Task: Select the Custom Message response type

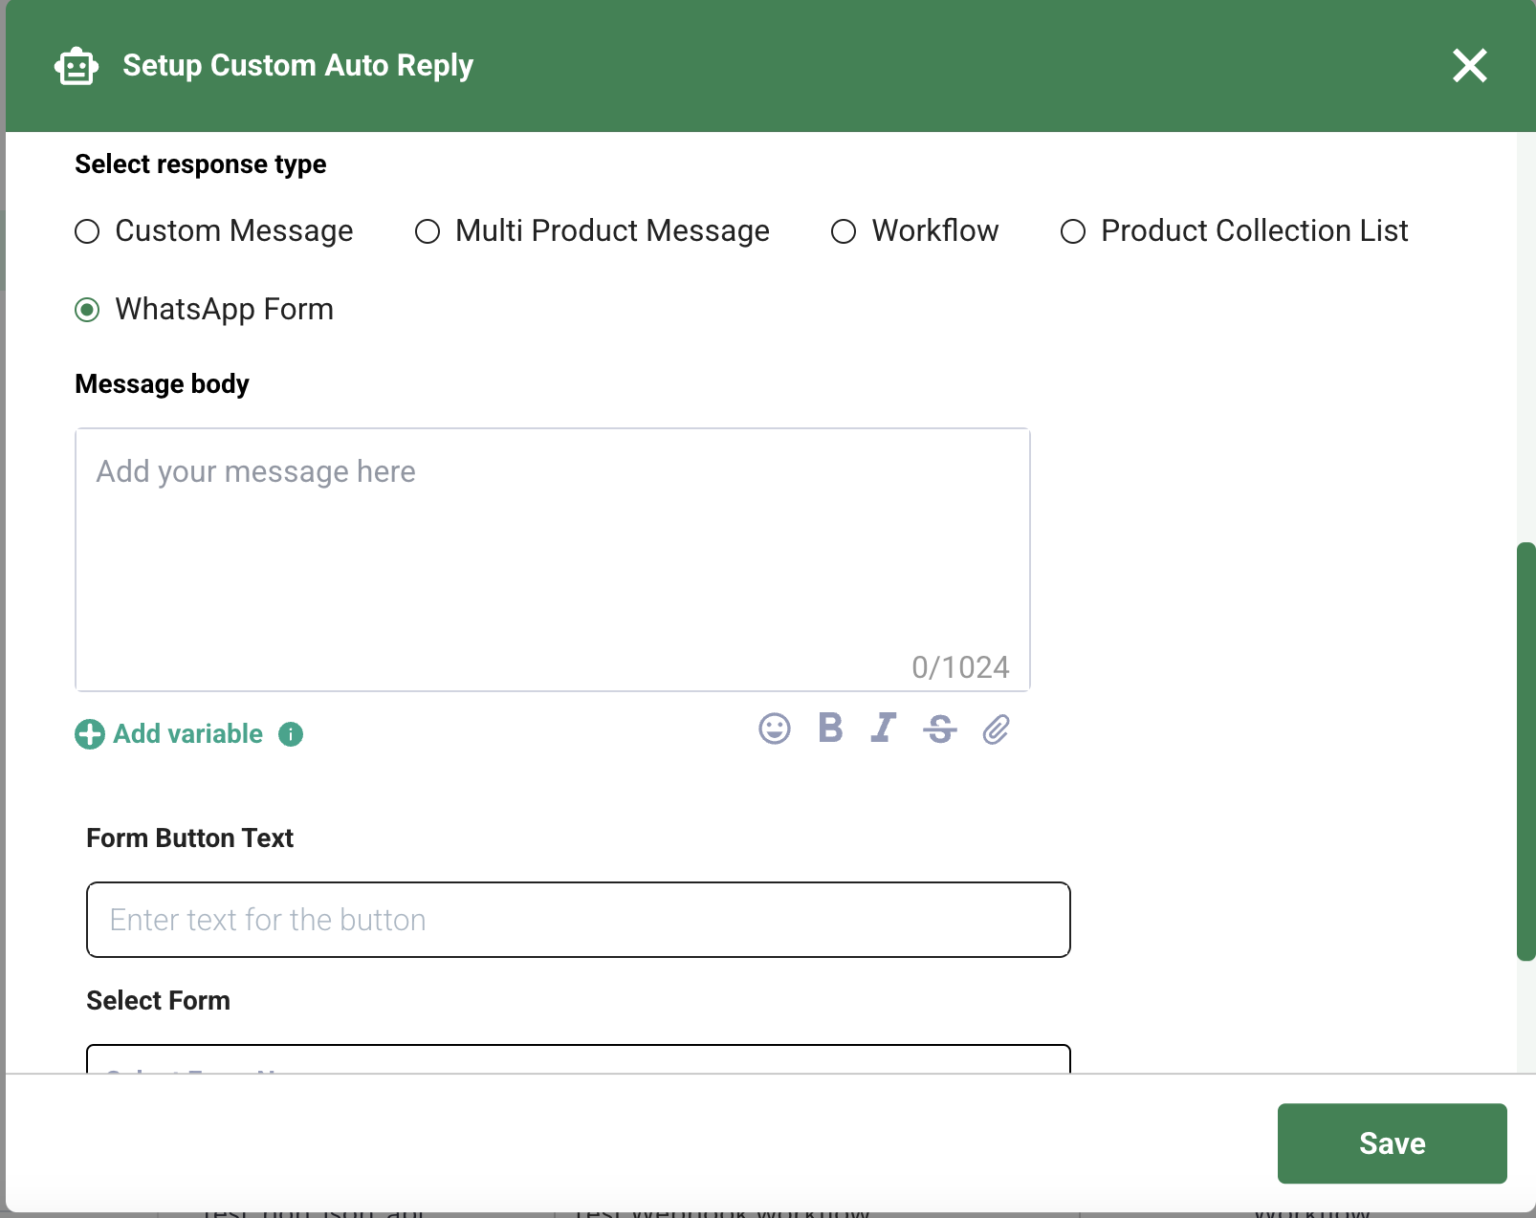Action: coord(87,231)
